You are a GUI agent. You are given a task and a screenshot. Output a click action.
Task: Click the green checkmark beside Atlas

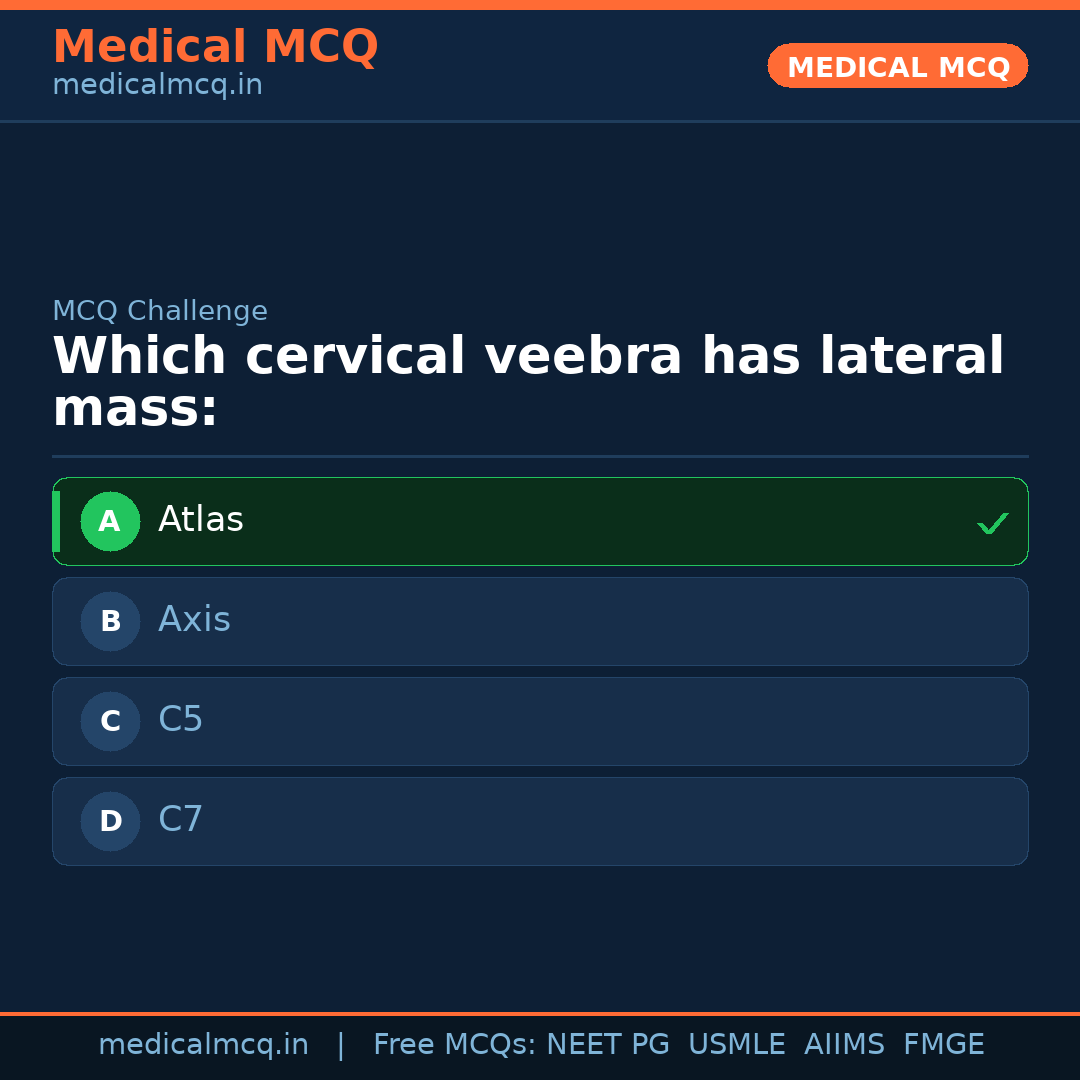point(992,523)
